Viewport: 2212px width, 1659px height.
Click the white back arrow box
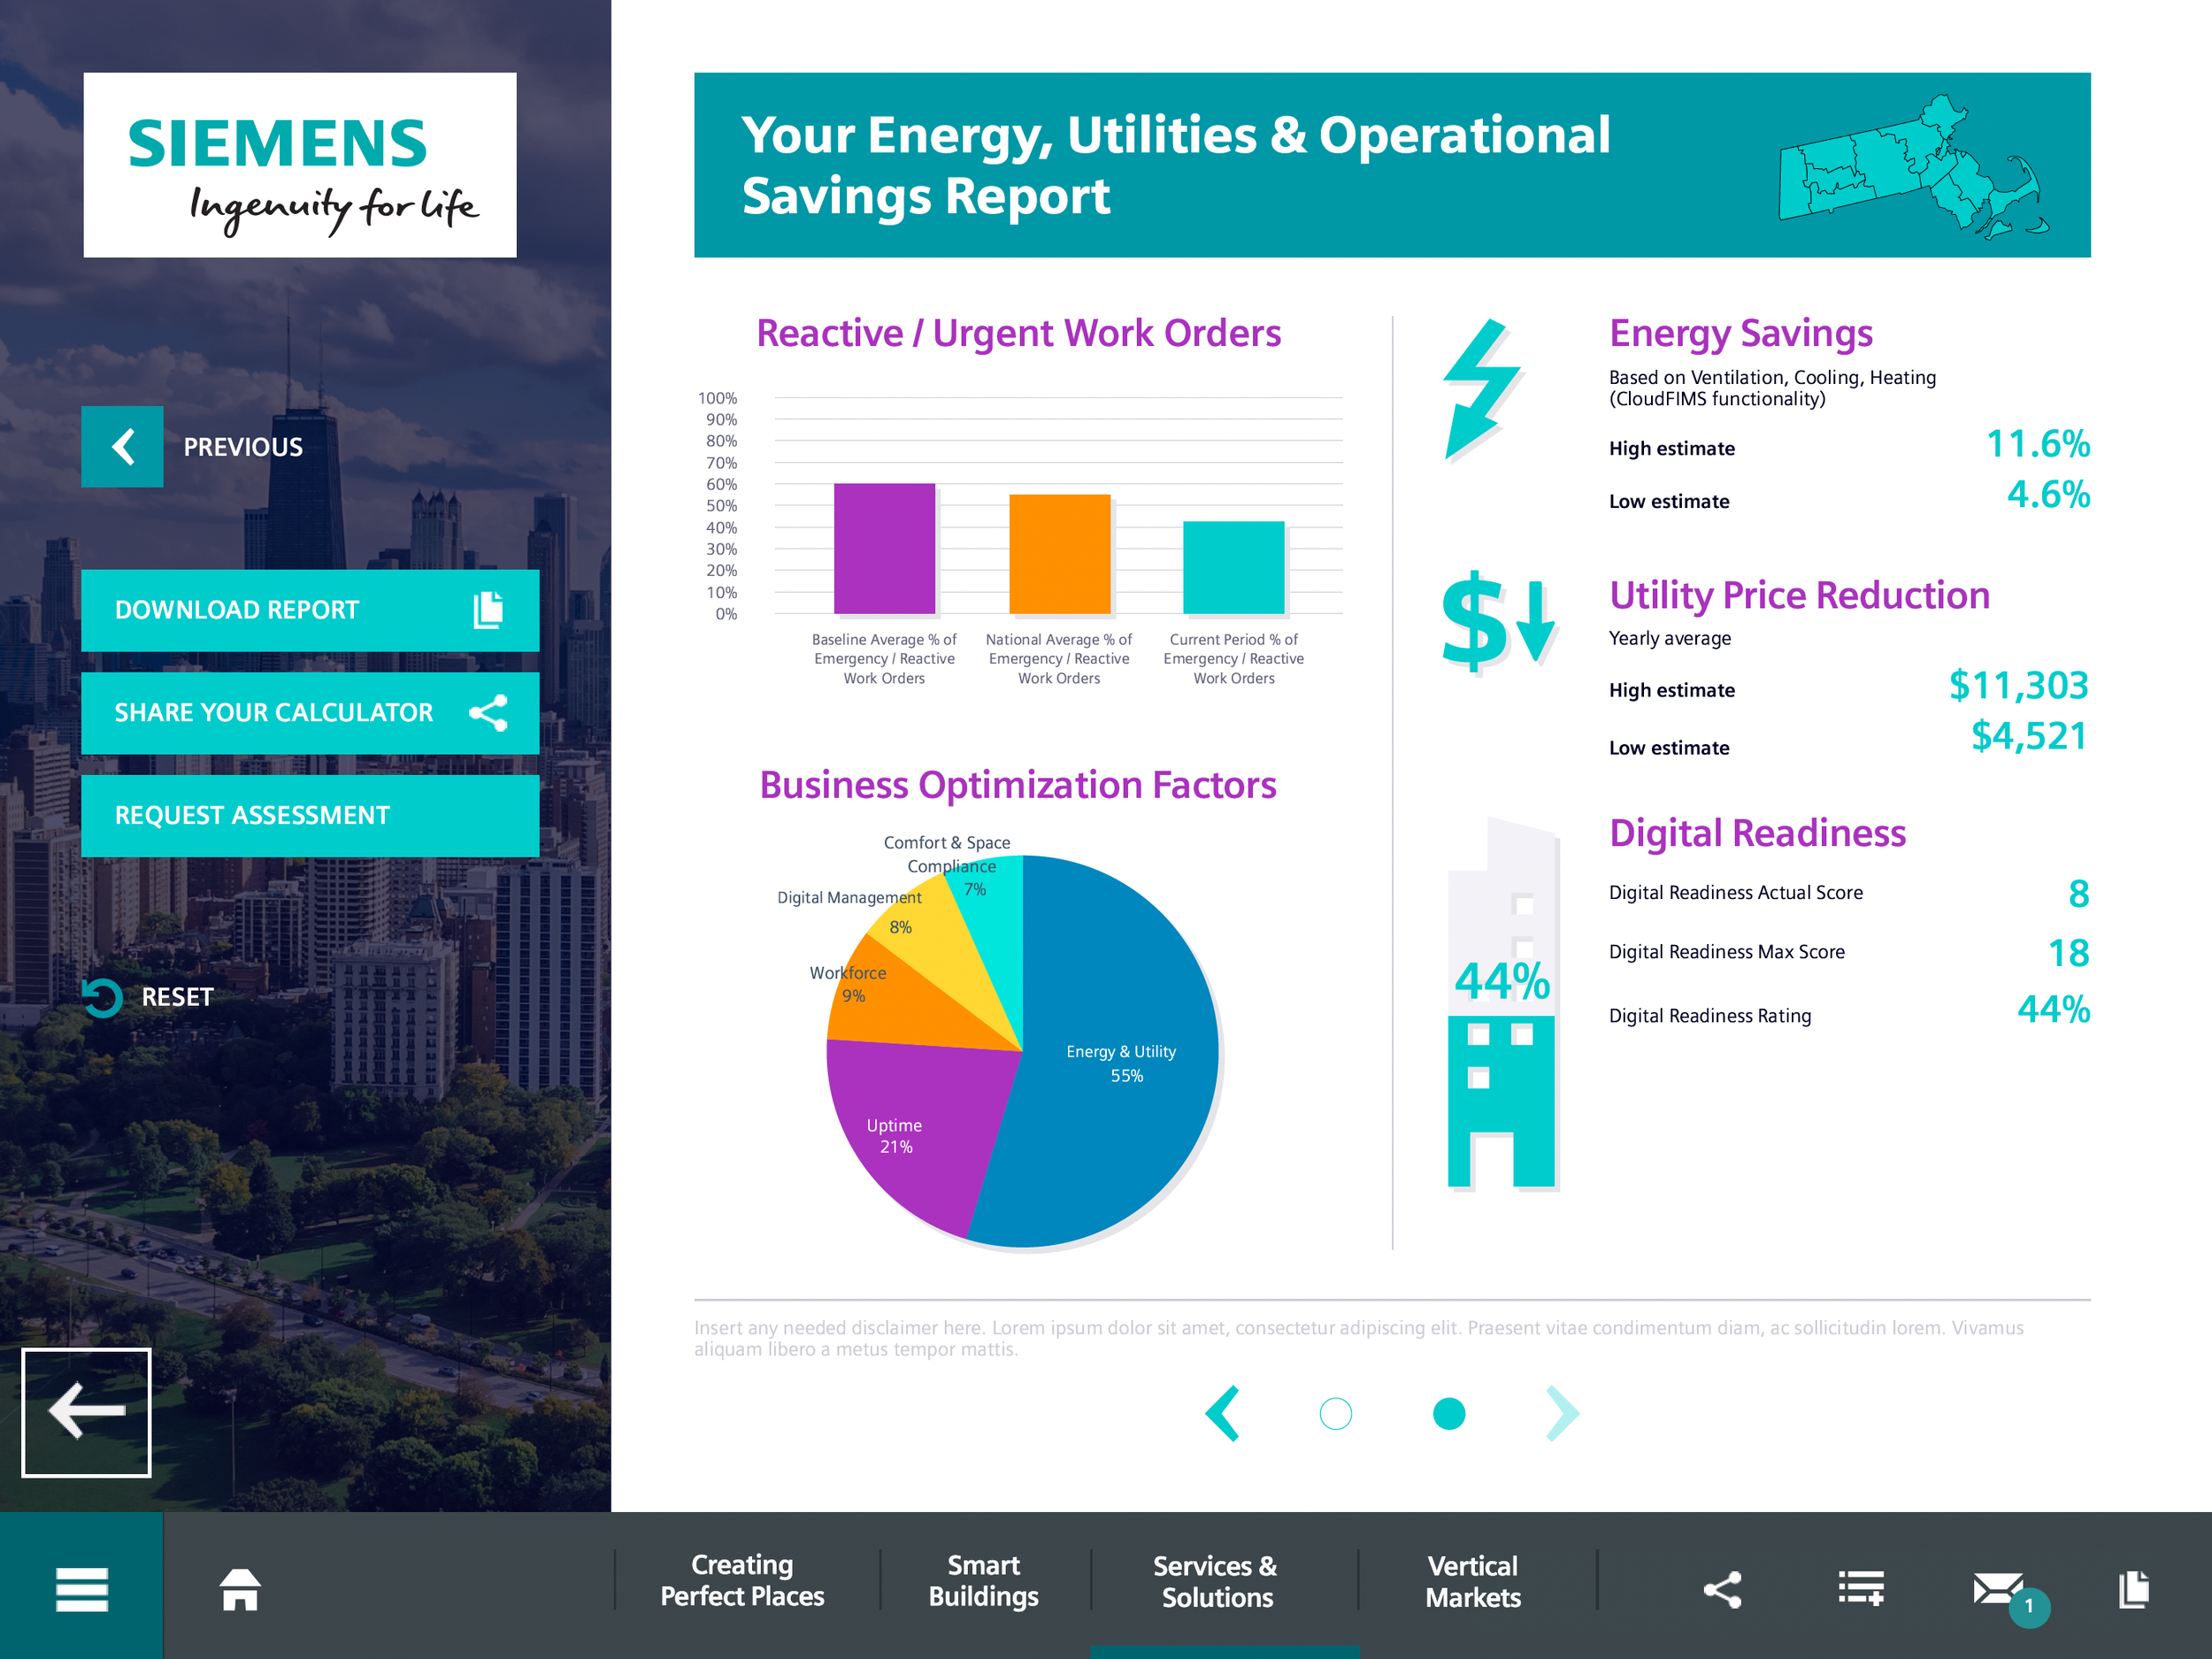[87, 1411]
